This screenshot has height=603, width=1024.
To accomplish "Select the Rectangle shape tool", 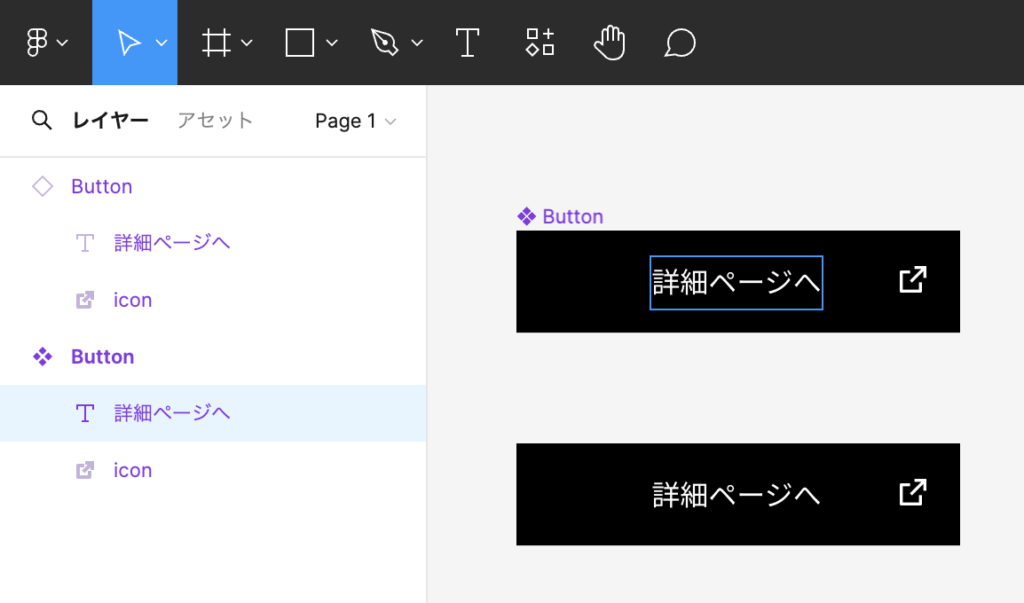I will pyautogui.click(x=300, y=43).
